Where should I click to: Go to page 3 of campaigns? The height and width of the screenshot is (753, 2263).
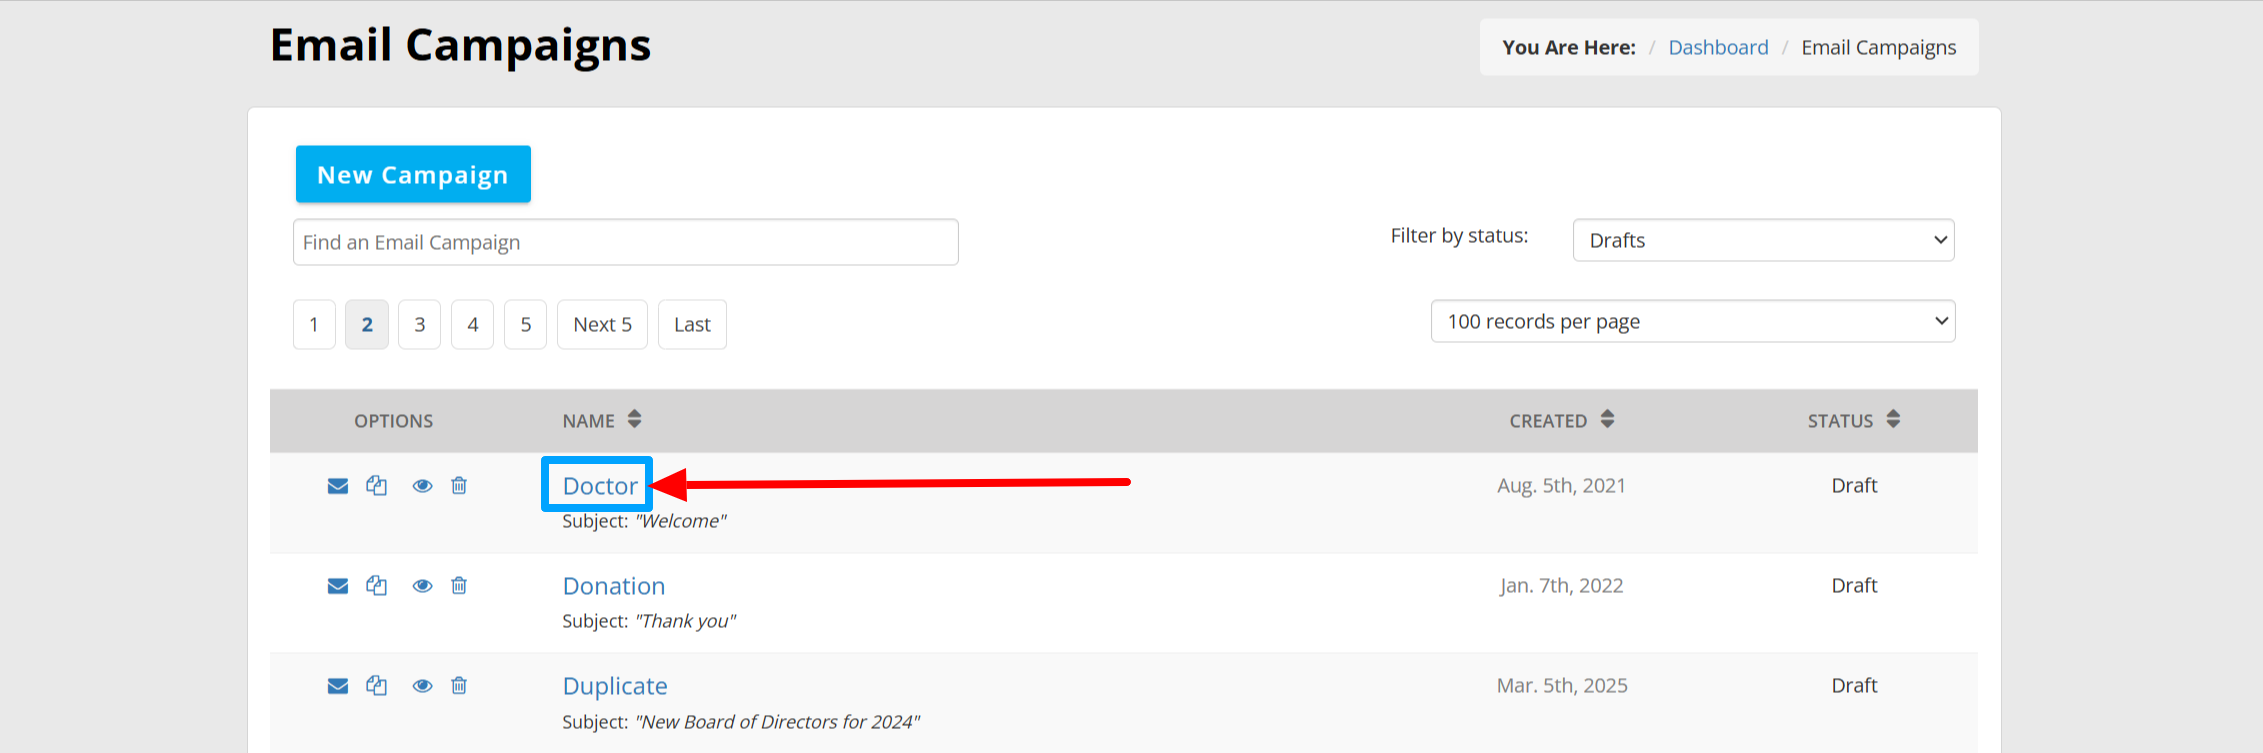pos(420,324)
